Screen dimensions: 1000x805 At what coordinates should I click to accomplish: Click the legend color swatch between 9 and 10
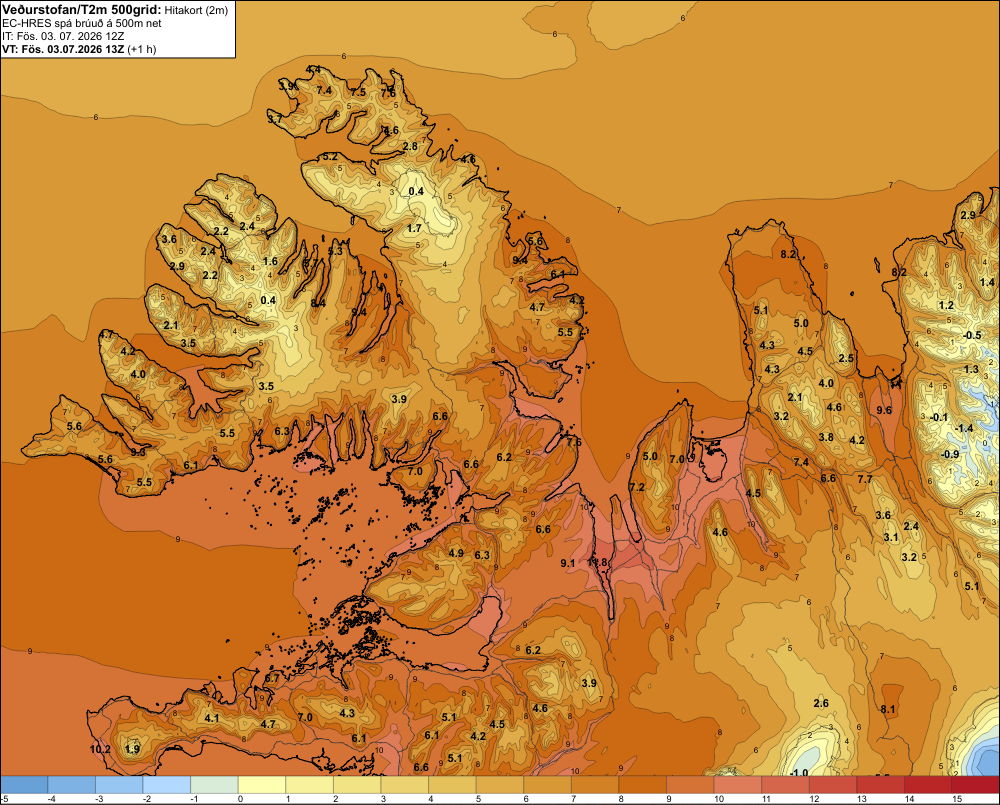[690, 785]
